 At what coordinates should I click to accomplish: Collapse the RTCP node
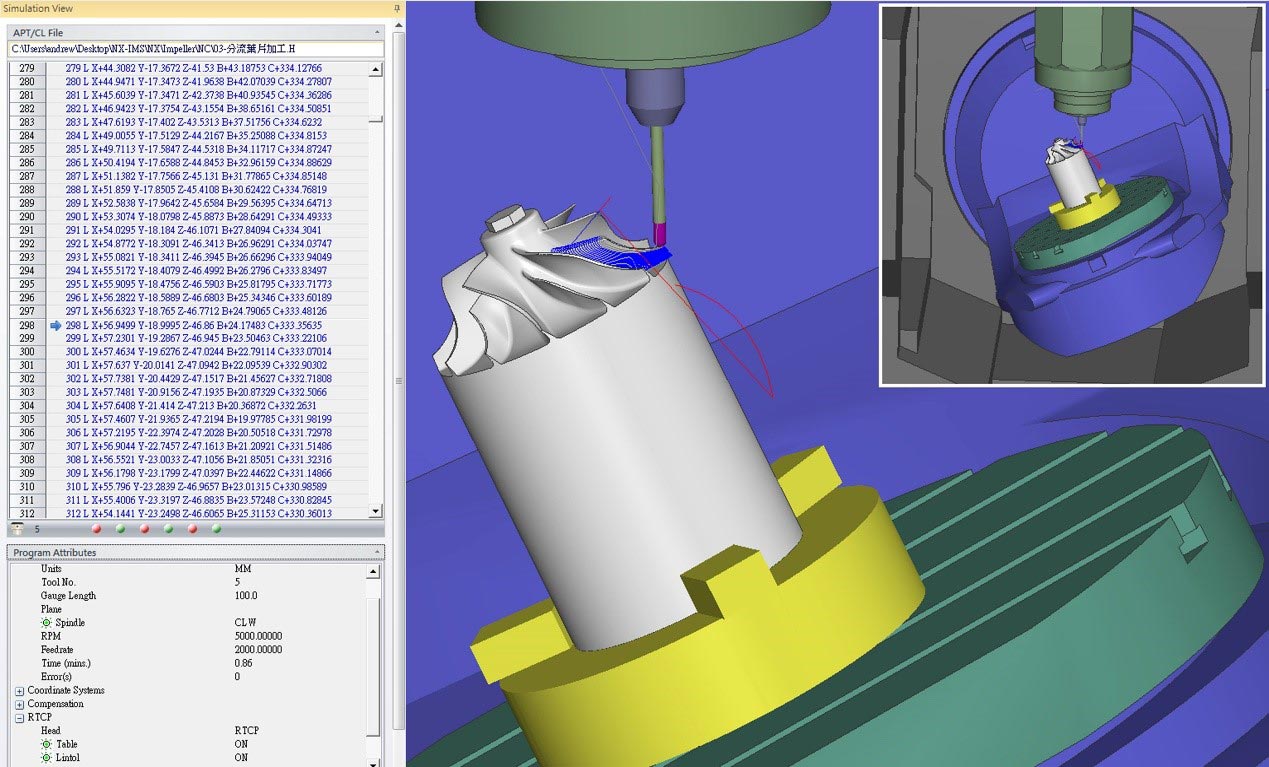[20, 718]
